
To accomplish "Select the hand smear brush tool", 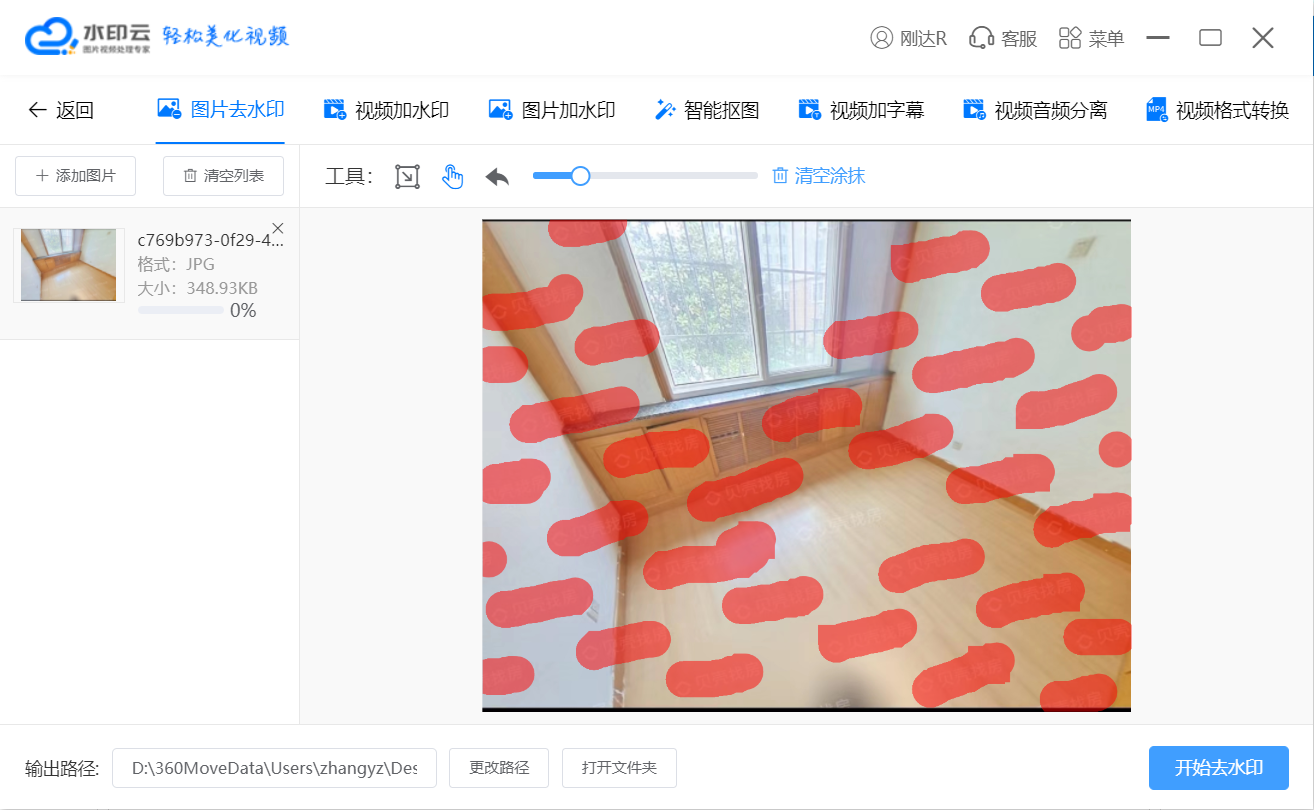I will tap(453, 177).
